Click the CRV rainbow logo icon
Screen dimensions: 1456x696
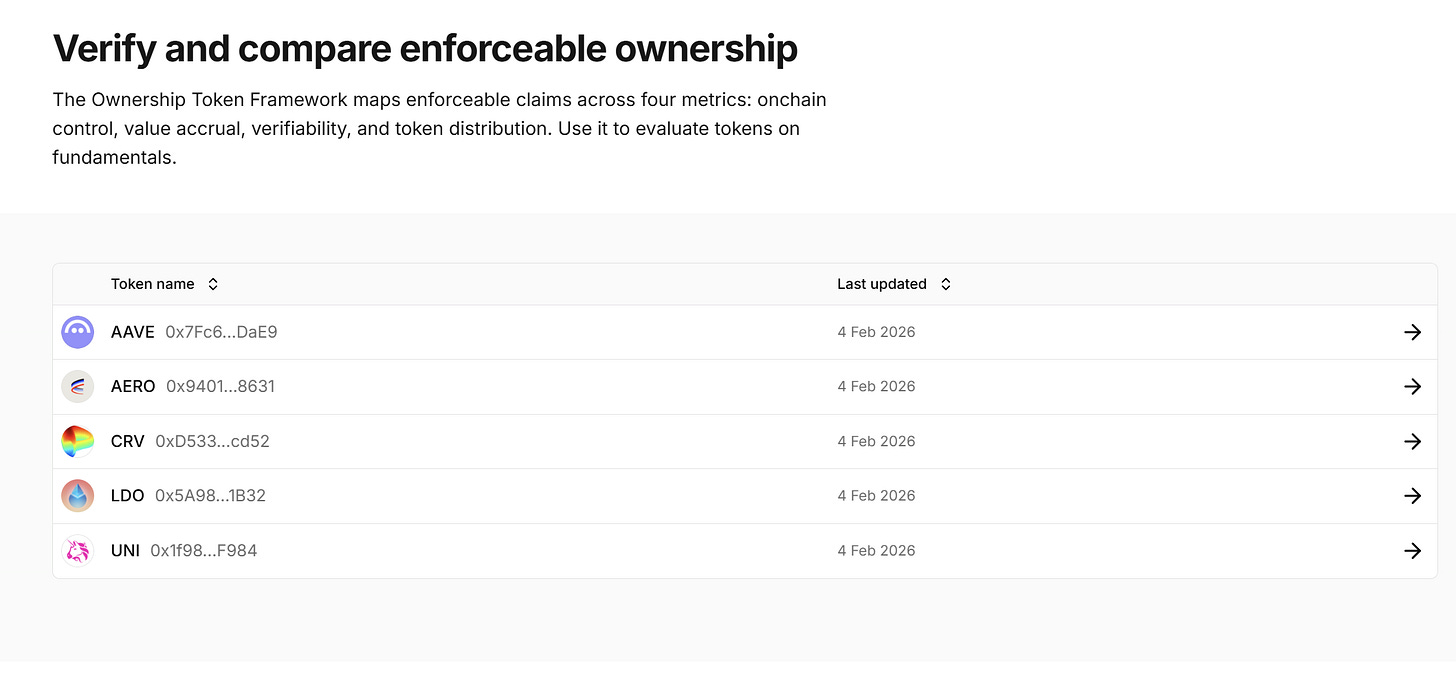(78, 441)
